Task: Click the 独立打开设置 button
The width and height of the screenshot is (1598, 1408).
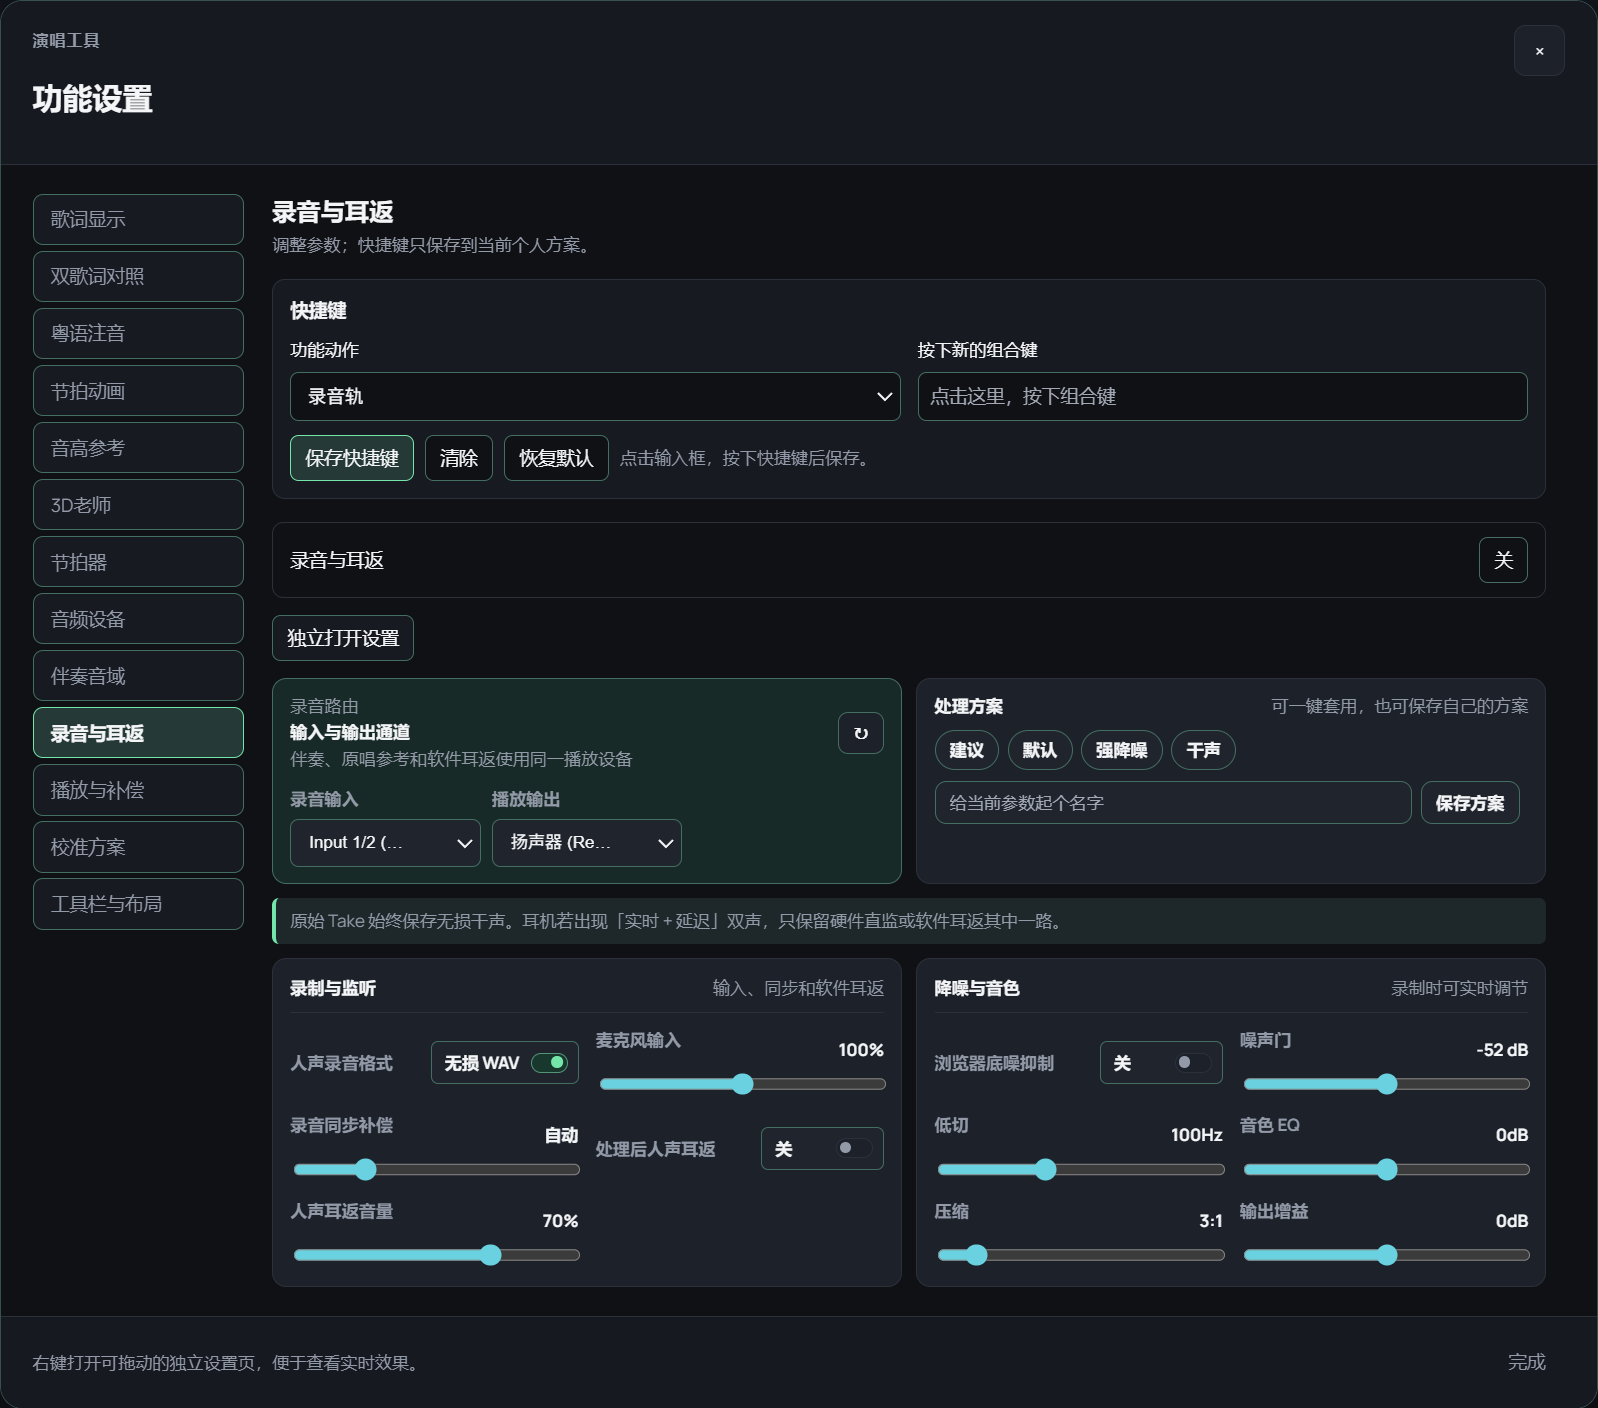Action: pos(343,638)
